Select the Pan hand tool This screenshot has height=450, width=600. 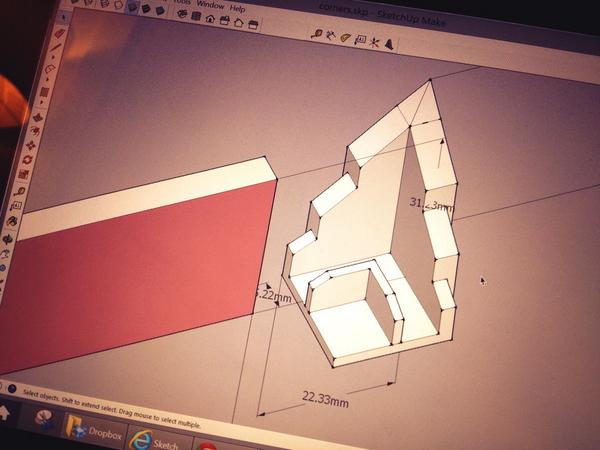point(5,253)
